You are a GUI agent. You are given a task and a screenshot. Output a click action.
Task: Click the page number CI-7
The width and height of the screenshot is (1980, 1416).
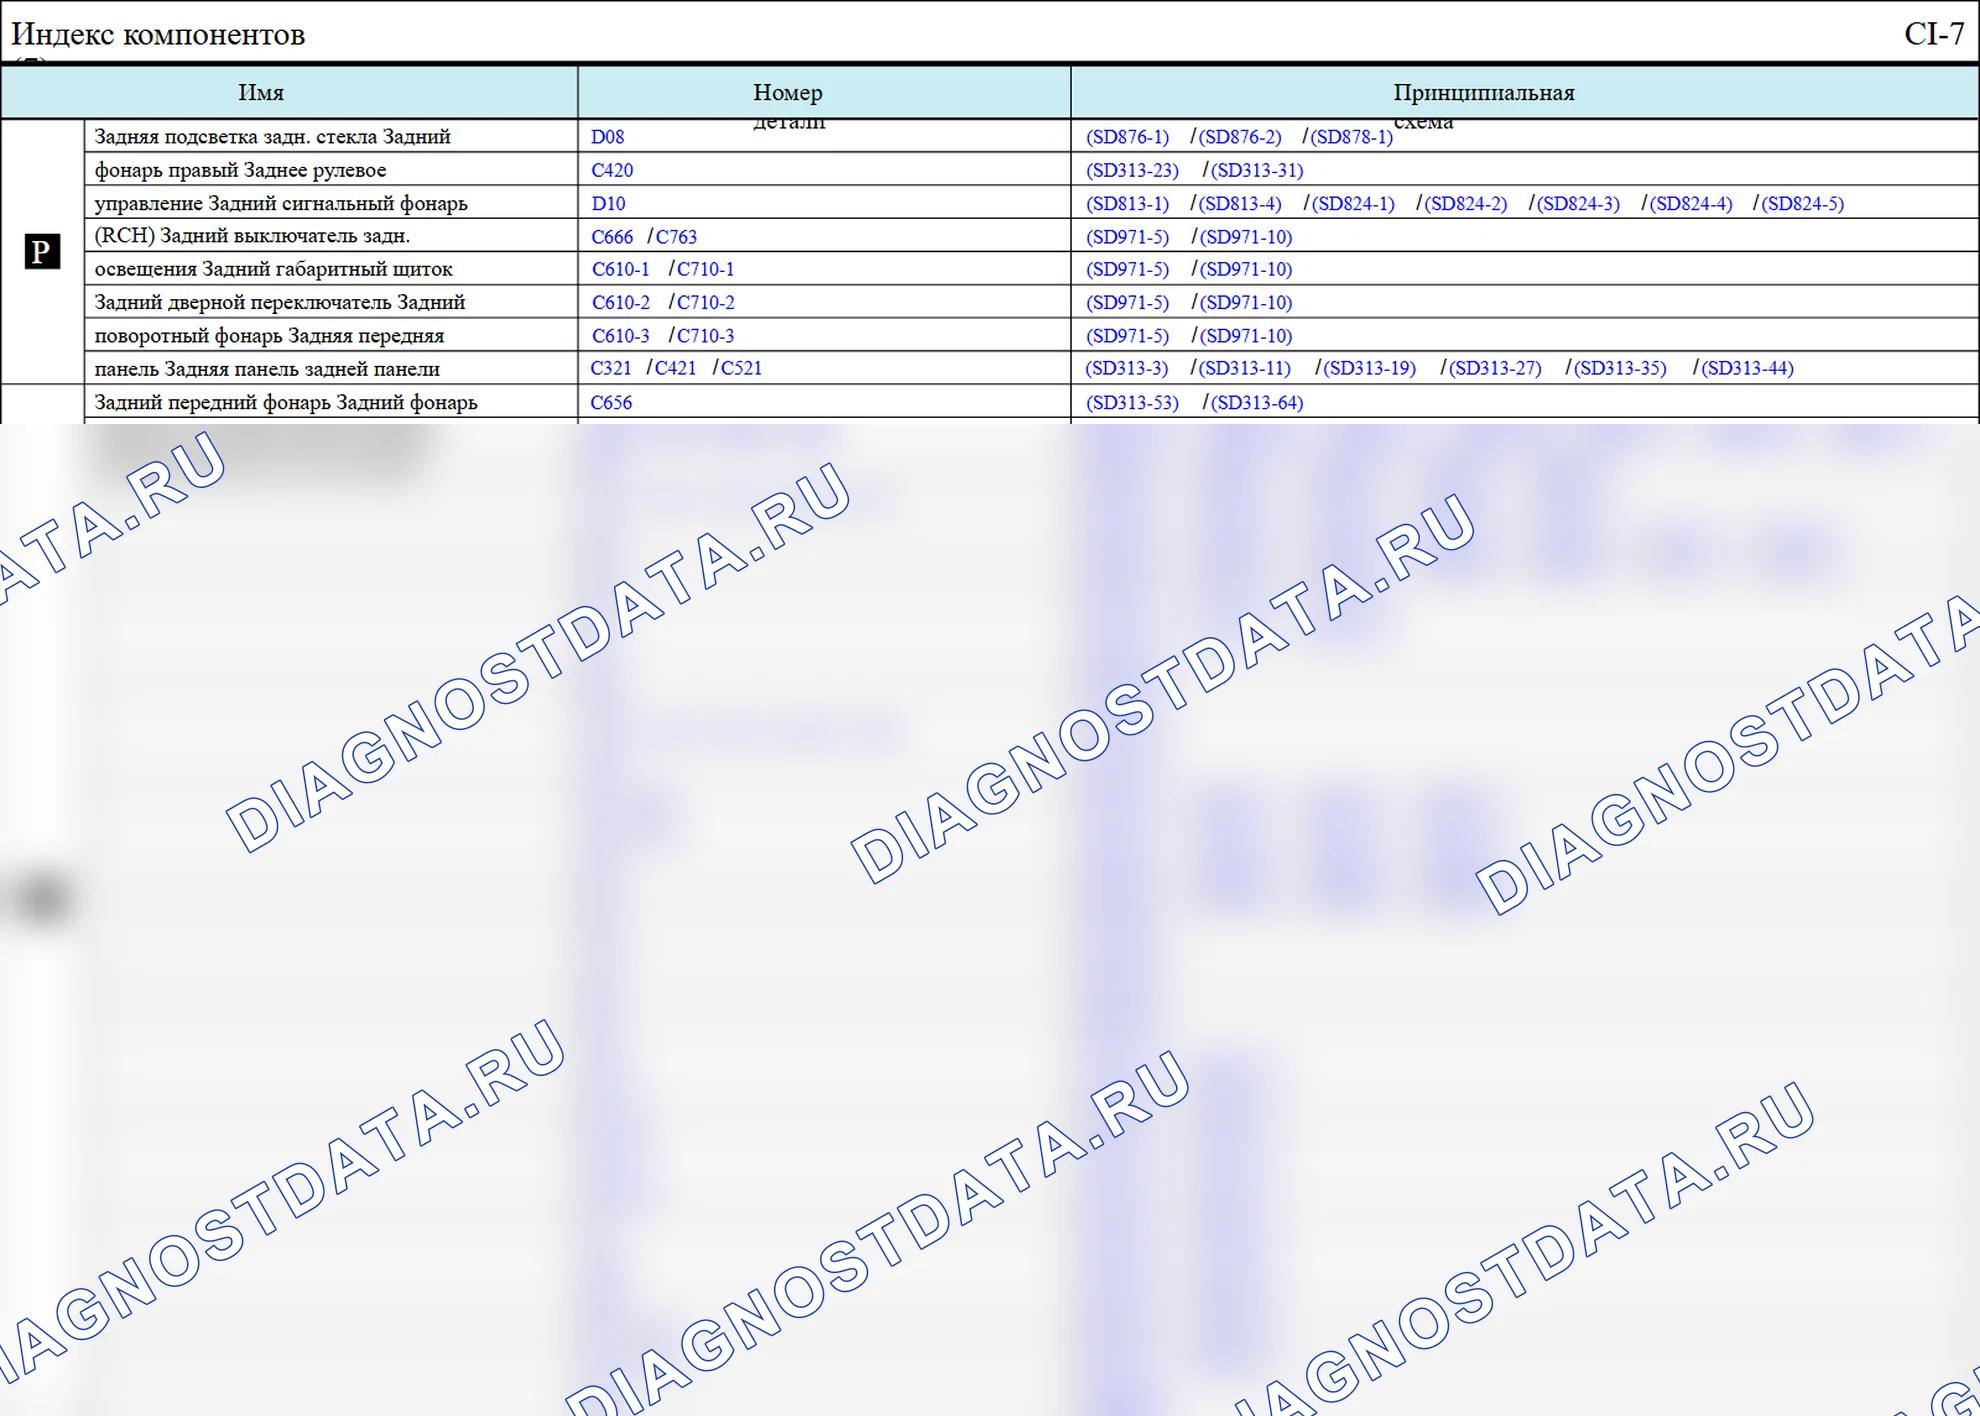point(1934,34)
